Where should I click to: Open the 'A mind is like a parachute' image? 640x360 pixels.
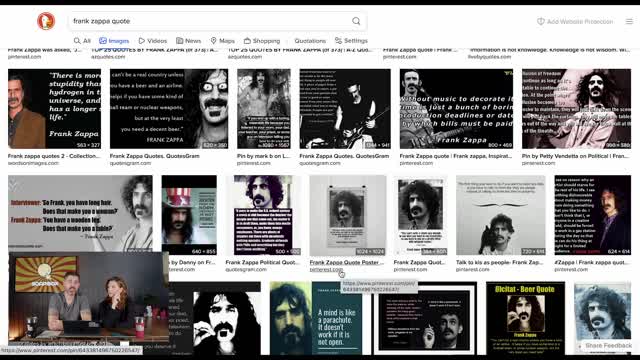point(316,318)
